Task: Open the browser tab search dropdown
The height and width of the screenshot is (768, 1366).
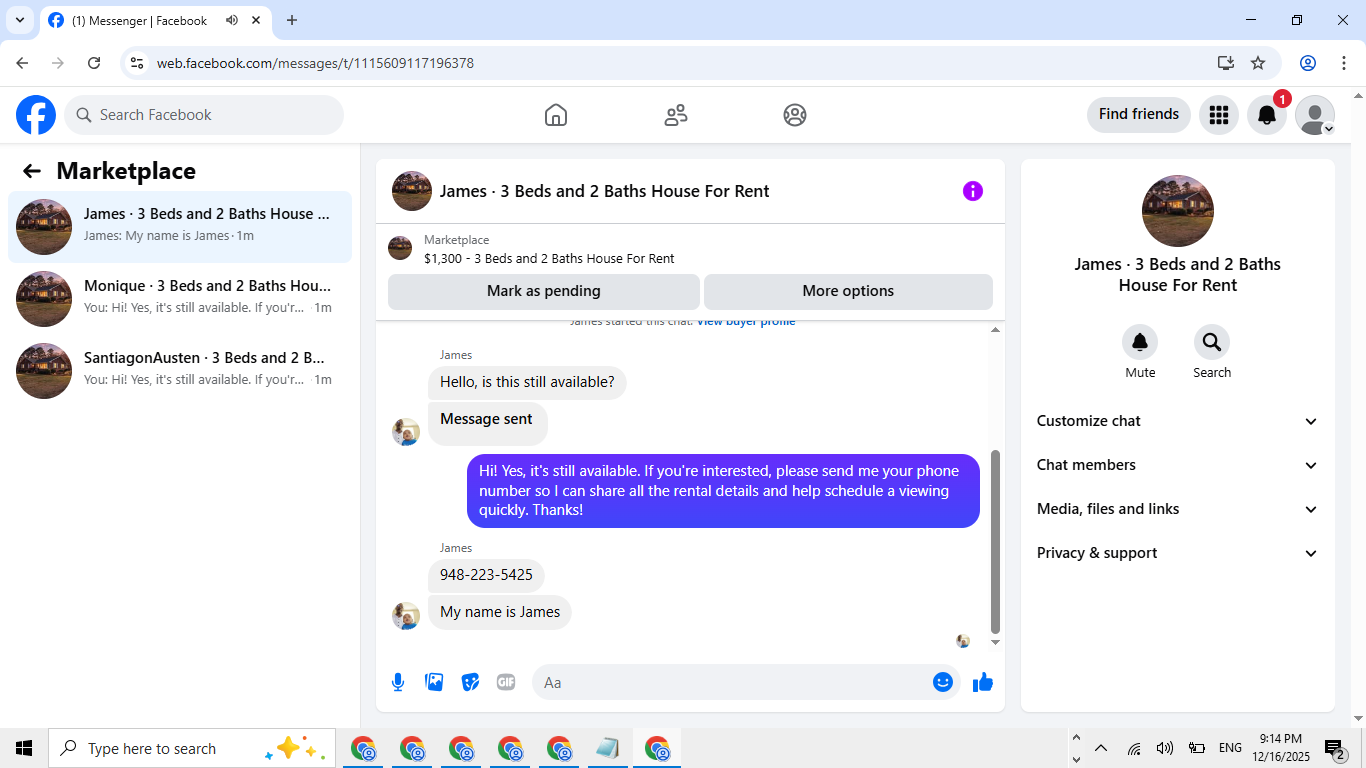Action: click(19, 20)
